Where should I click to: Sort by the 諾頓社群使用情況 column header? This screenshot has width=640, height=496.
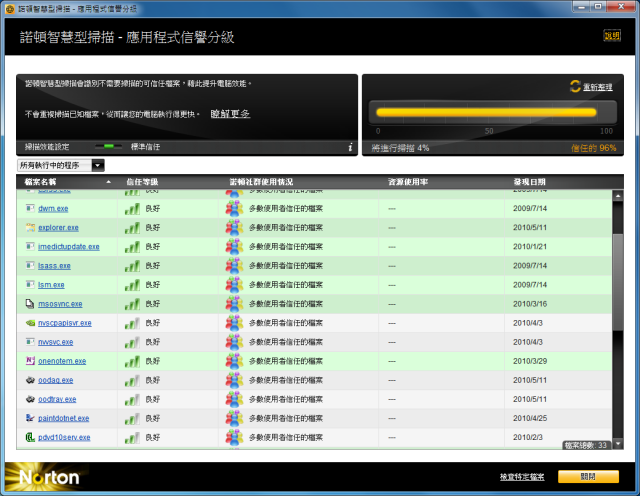click(x=261, y=182)
